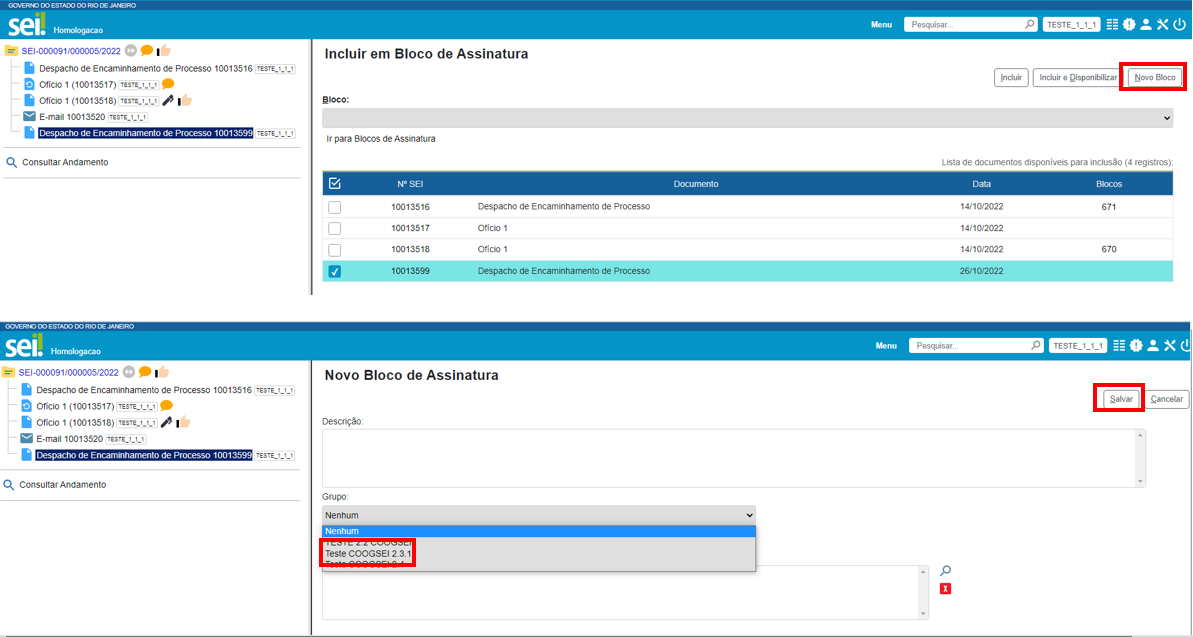Click the Descrição textarea scrollbar down arrow

[1139, 481]
